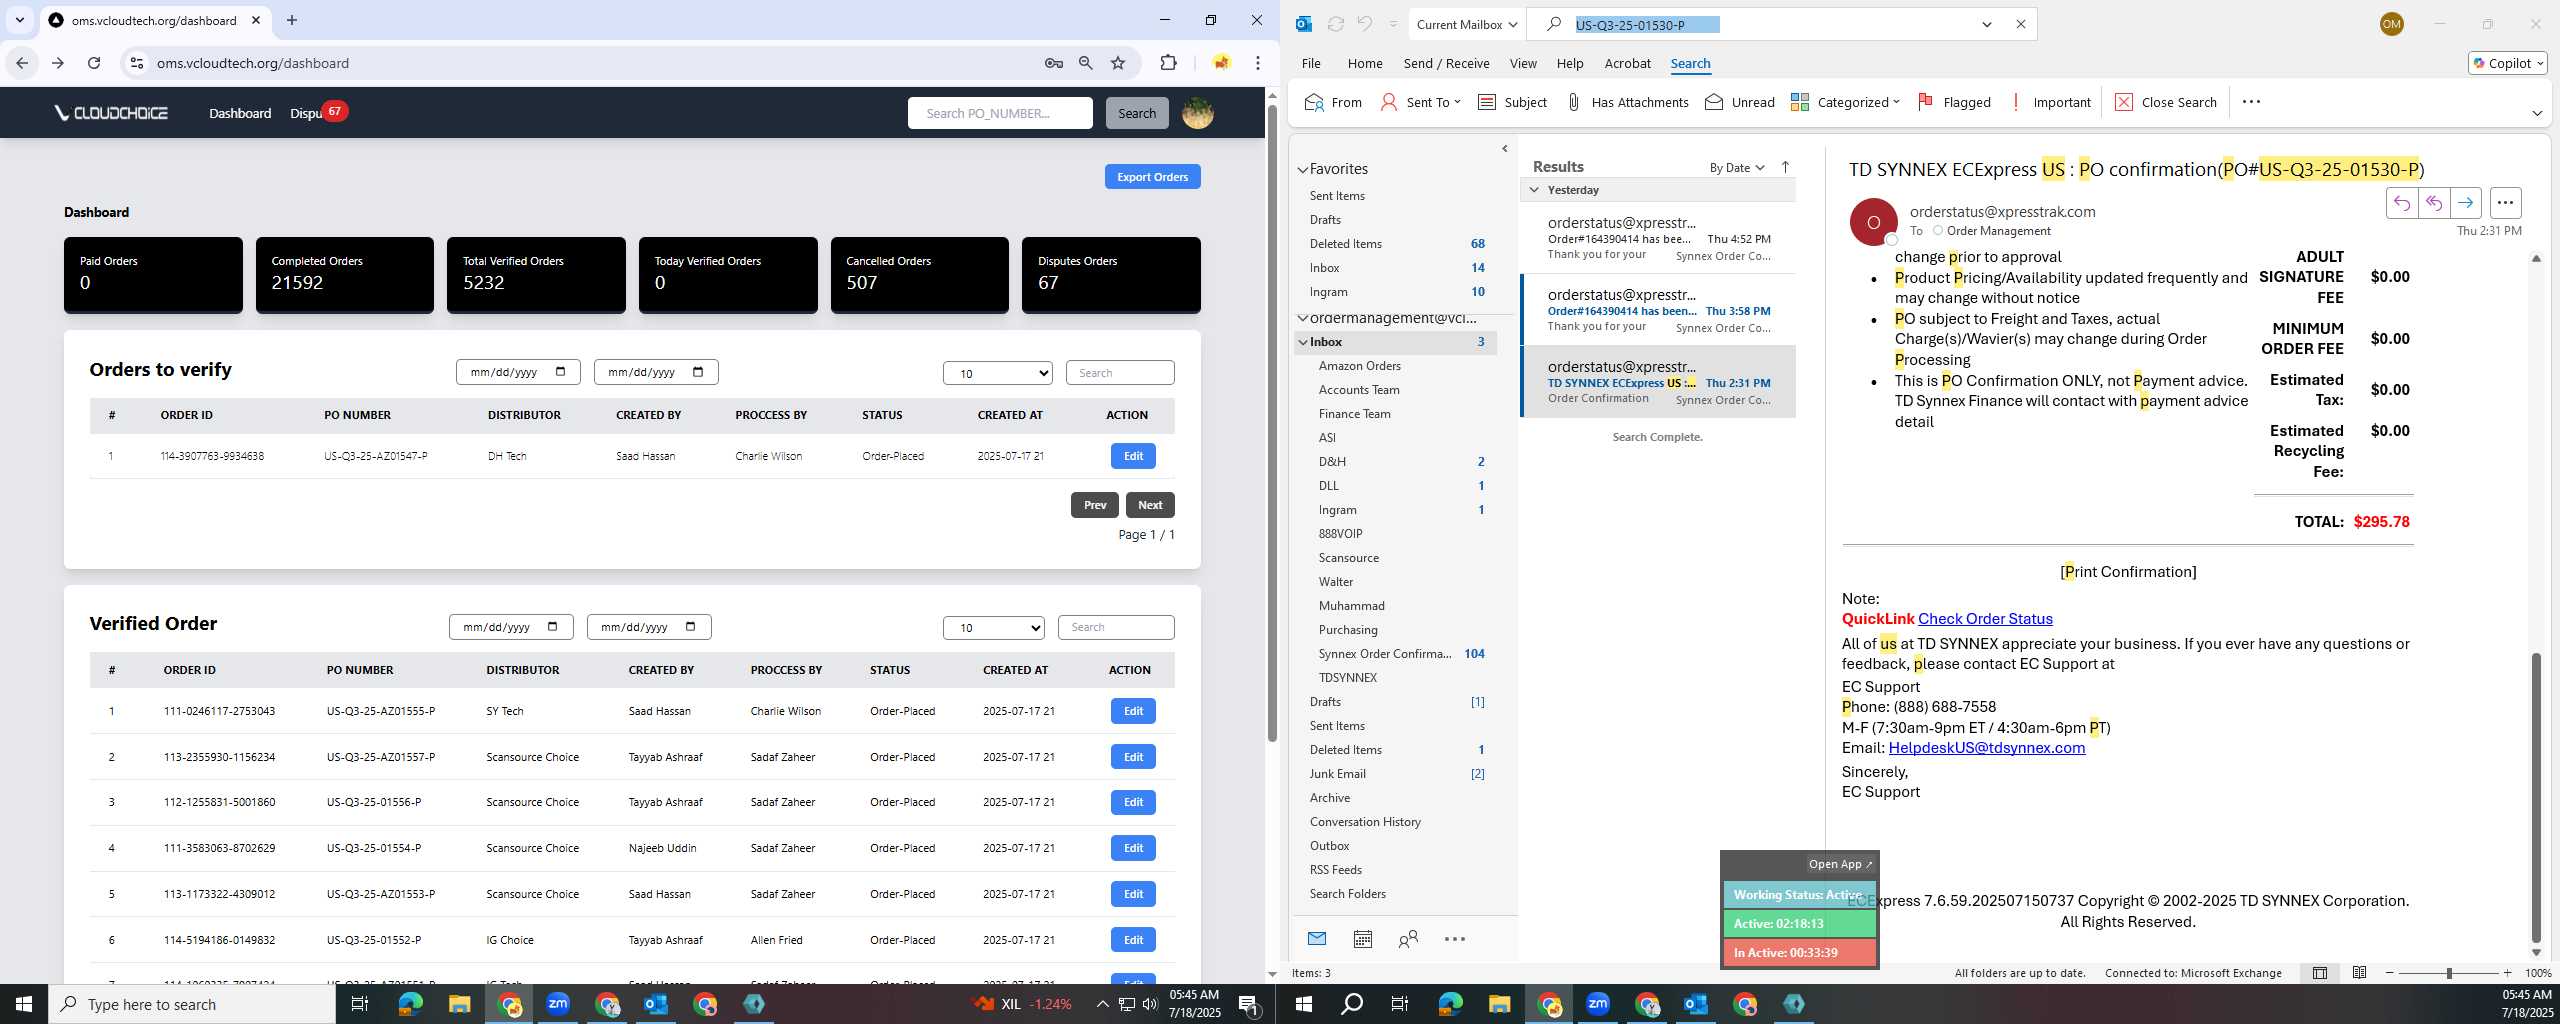The height and width of the screenshot is (1024, 2560).
Task: Click the Outlook sync/refresh icon in title bar
Action: point(1335,24)
